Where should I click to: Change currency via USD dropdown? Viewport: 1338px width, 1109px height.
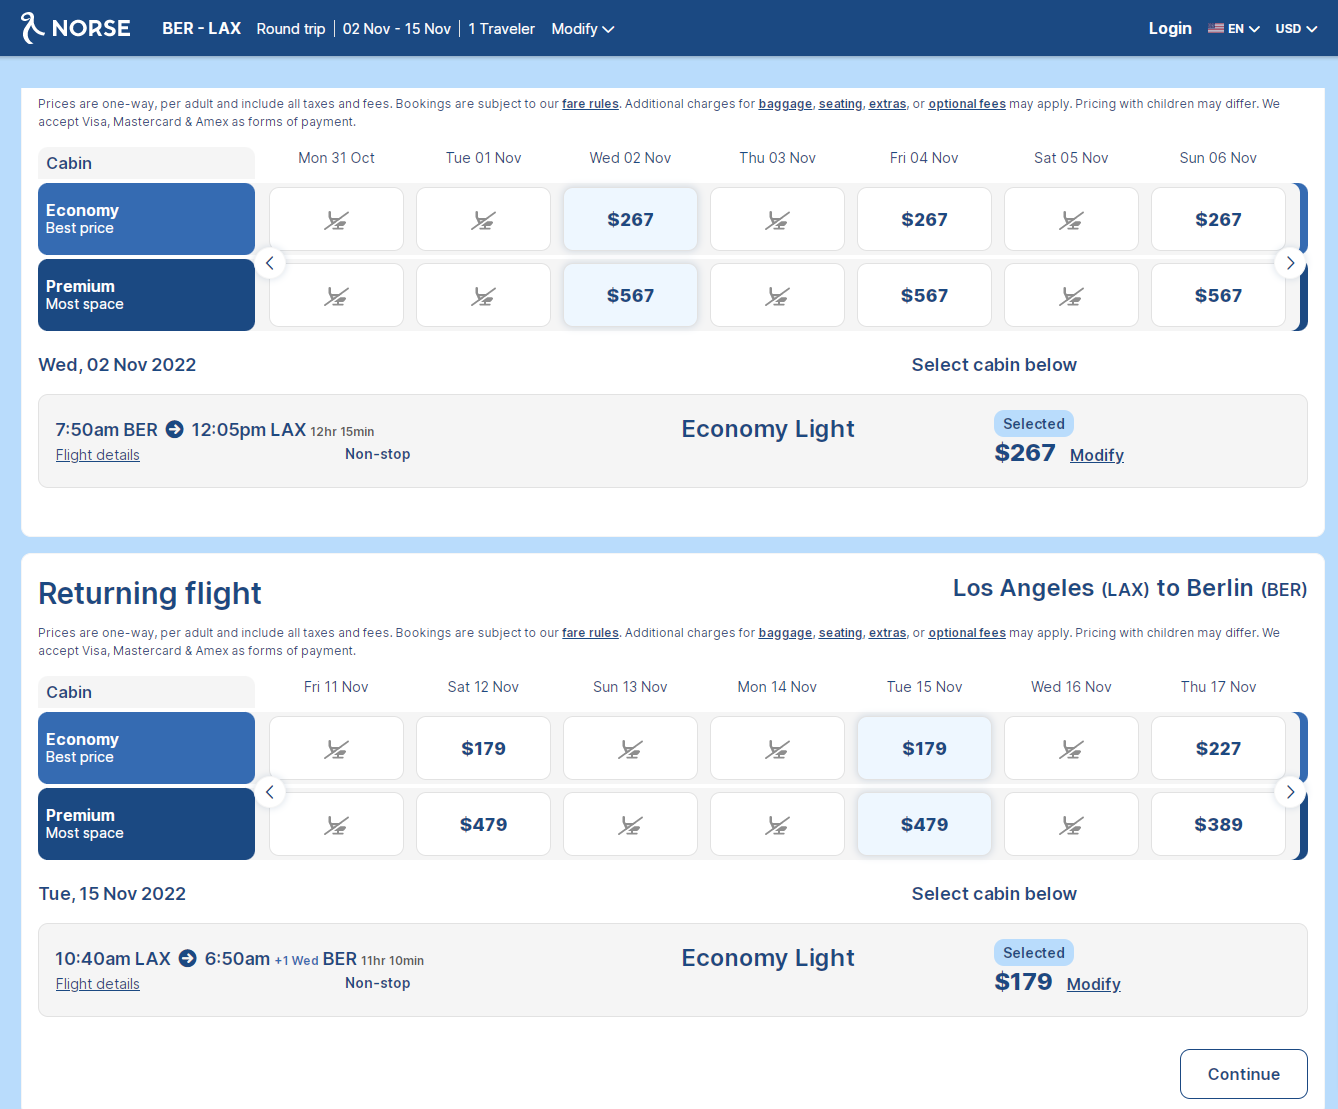coord(1295,29)
